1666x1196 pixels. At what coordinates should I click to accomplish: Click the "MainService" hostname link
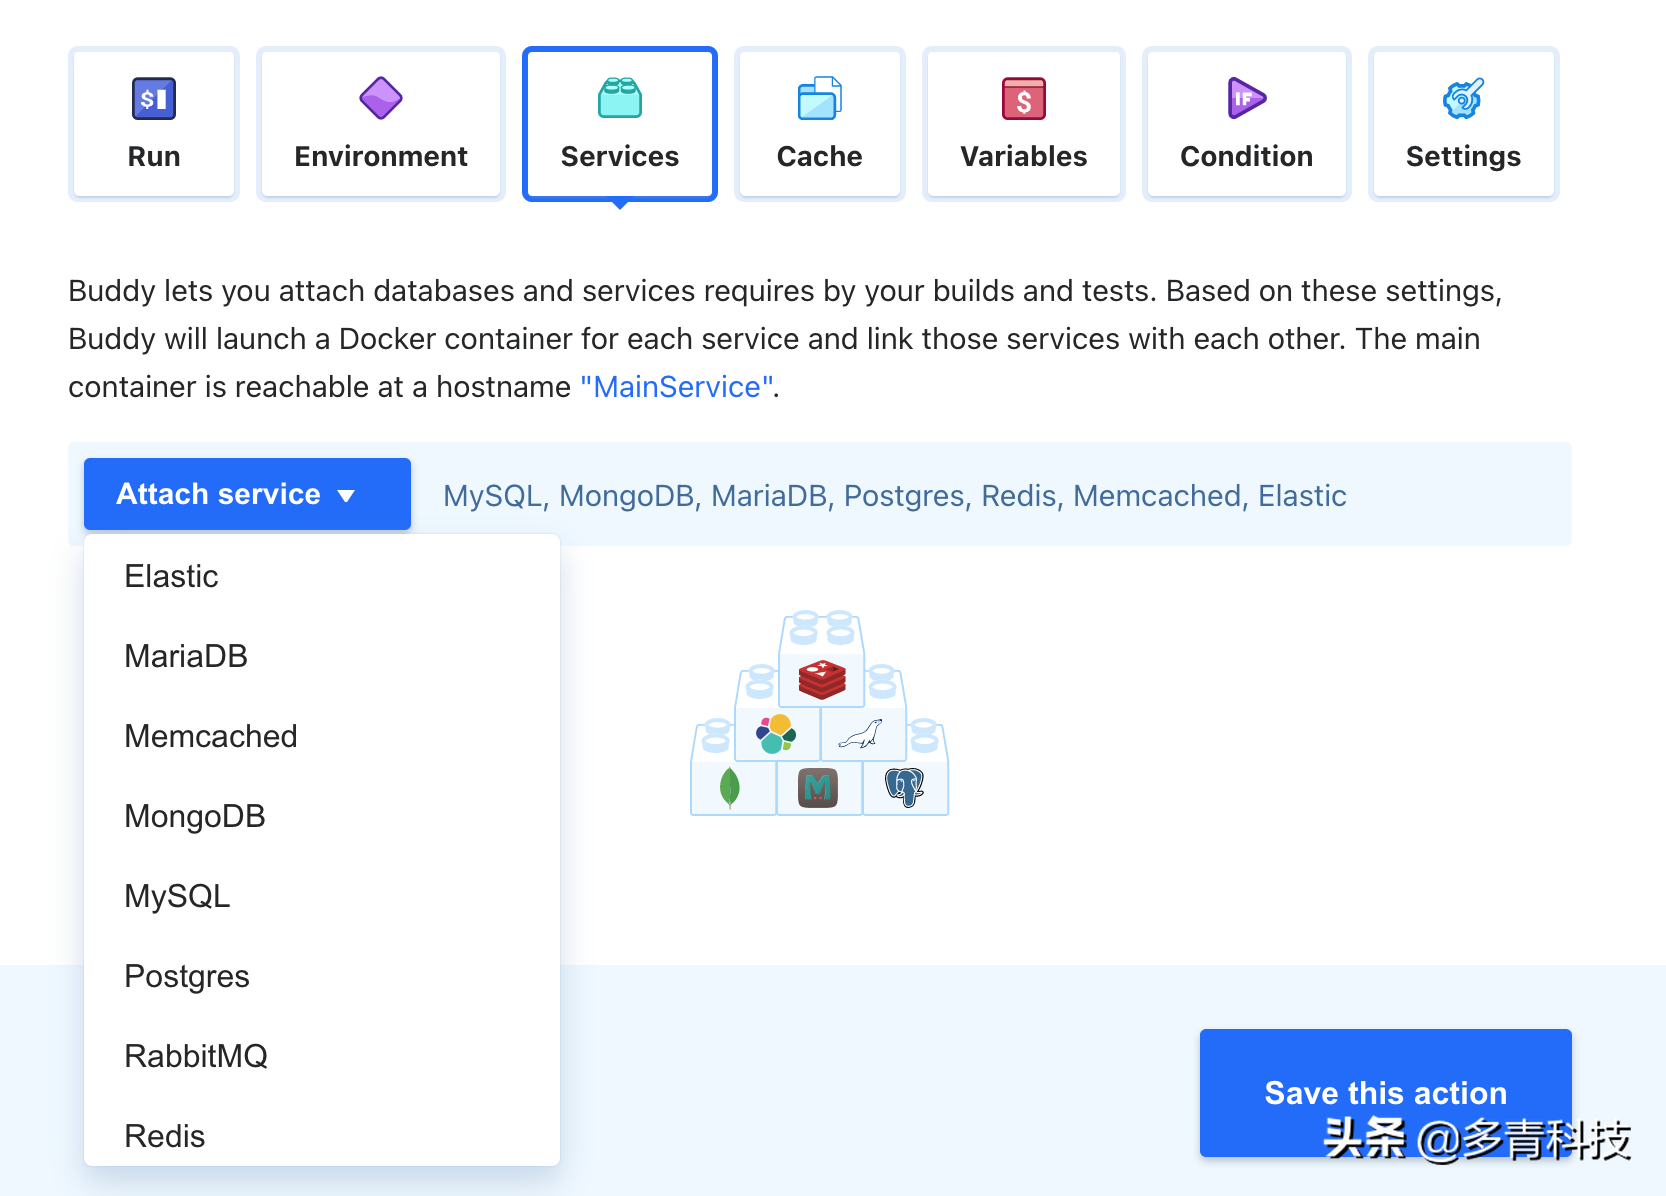coord(677,387)
